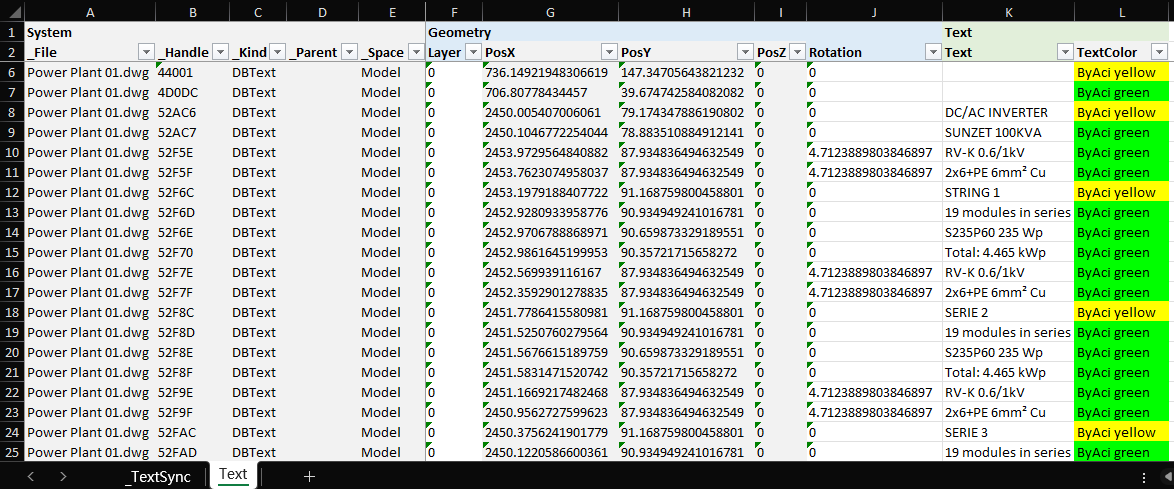The image size is (1174, 489).
Task: Open the PosX column filter dropdown
Action: pos(609,52)
